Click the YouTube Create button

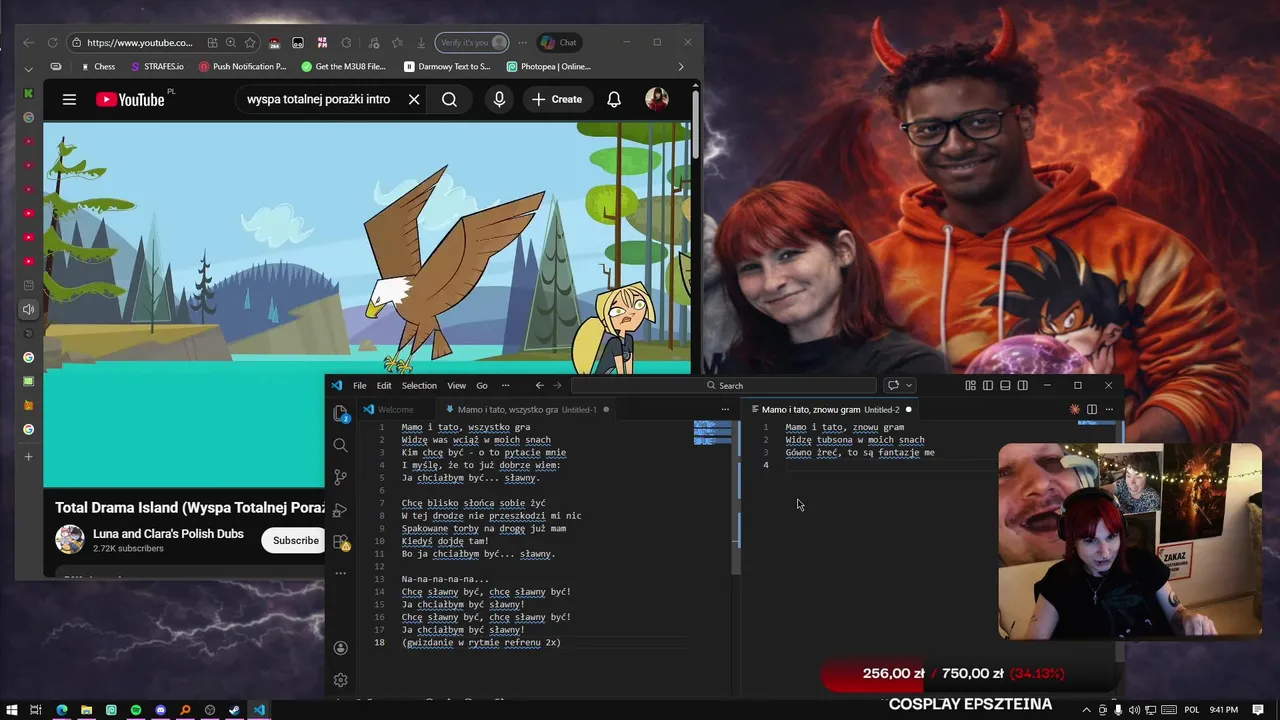click(x=557, y=99)
